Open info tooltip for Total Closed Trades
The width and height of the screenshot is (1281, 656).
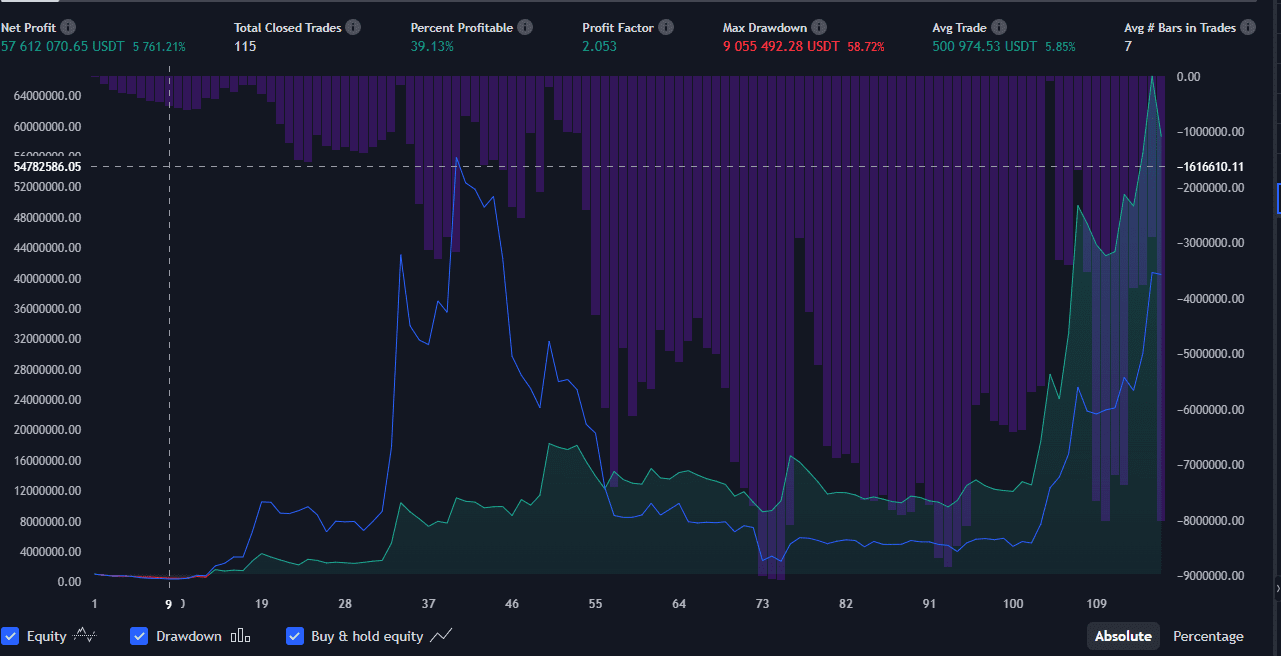pos(354,27)
